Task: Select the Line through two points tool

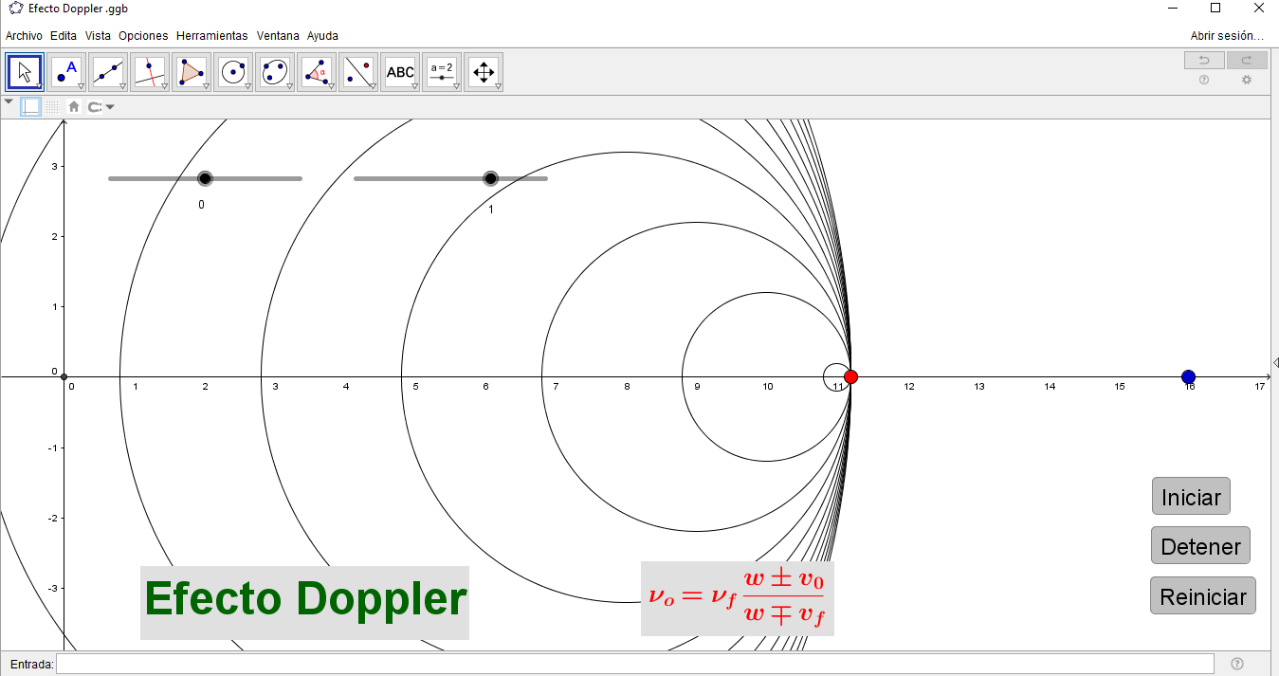Action: (x=108, y=72)
